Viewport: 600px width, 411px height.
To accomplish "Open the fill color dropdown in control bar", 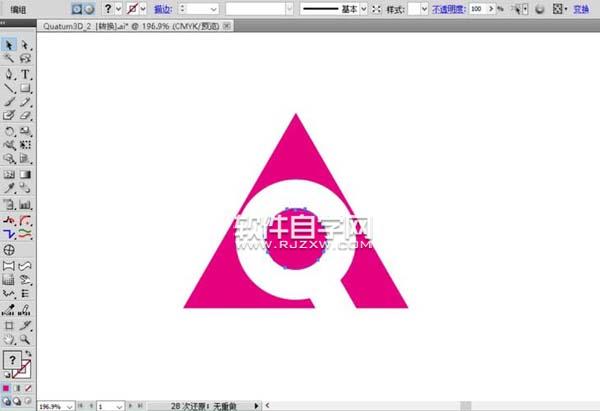I will pyautogui.click(x=118, y=9).
